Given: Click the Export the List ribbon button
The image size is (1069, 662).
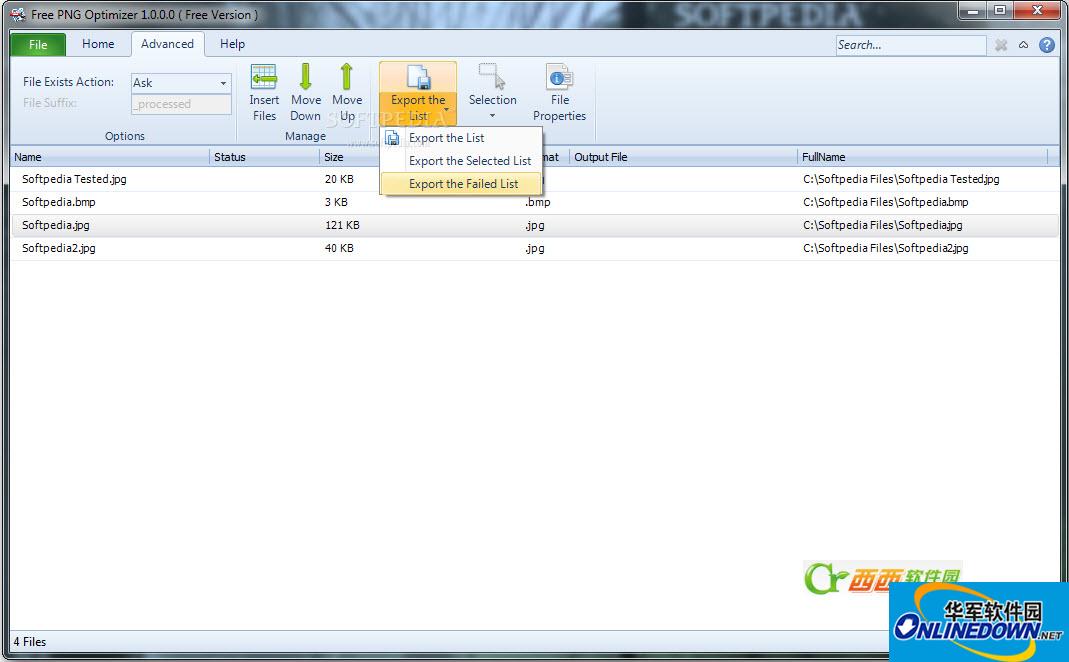Looking at the screenshot, I should pos(418,93).
